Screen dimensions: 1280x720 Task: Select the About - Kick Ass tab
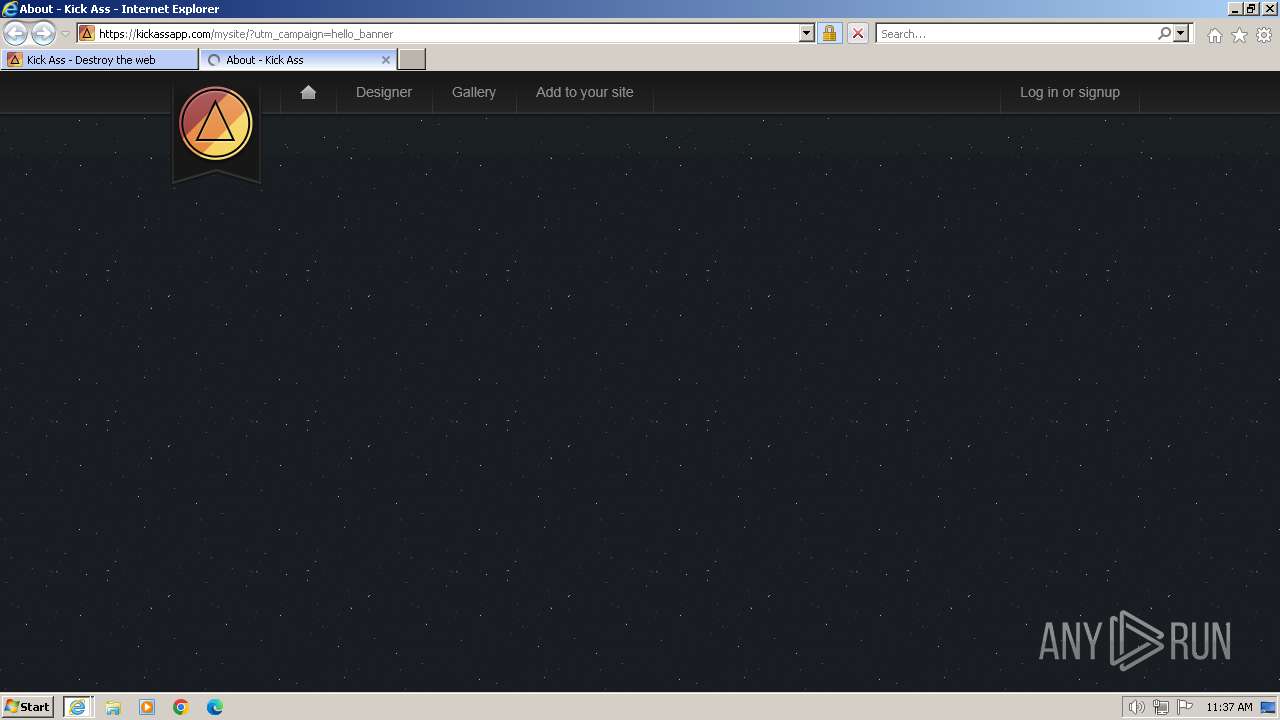point(298,59)
